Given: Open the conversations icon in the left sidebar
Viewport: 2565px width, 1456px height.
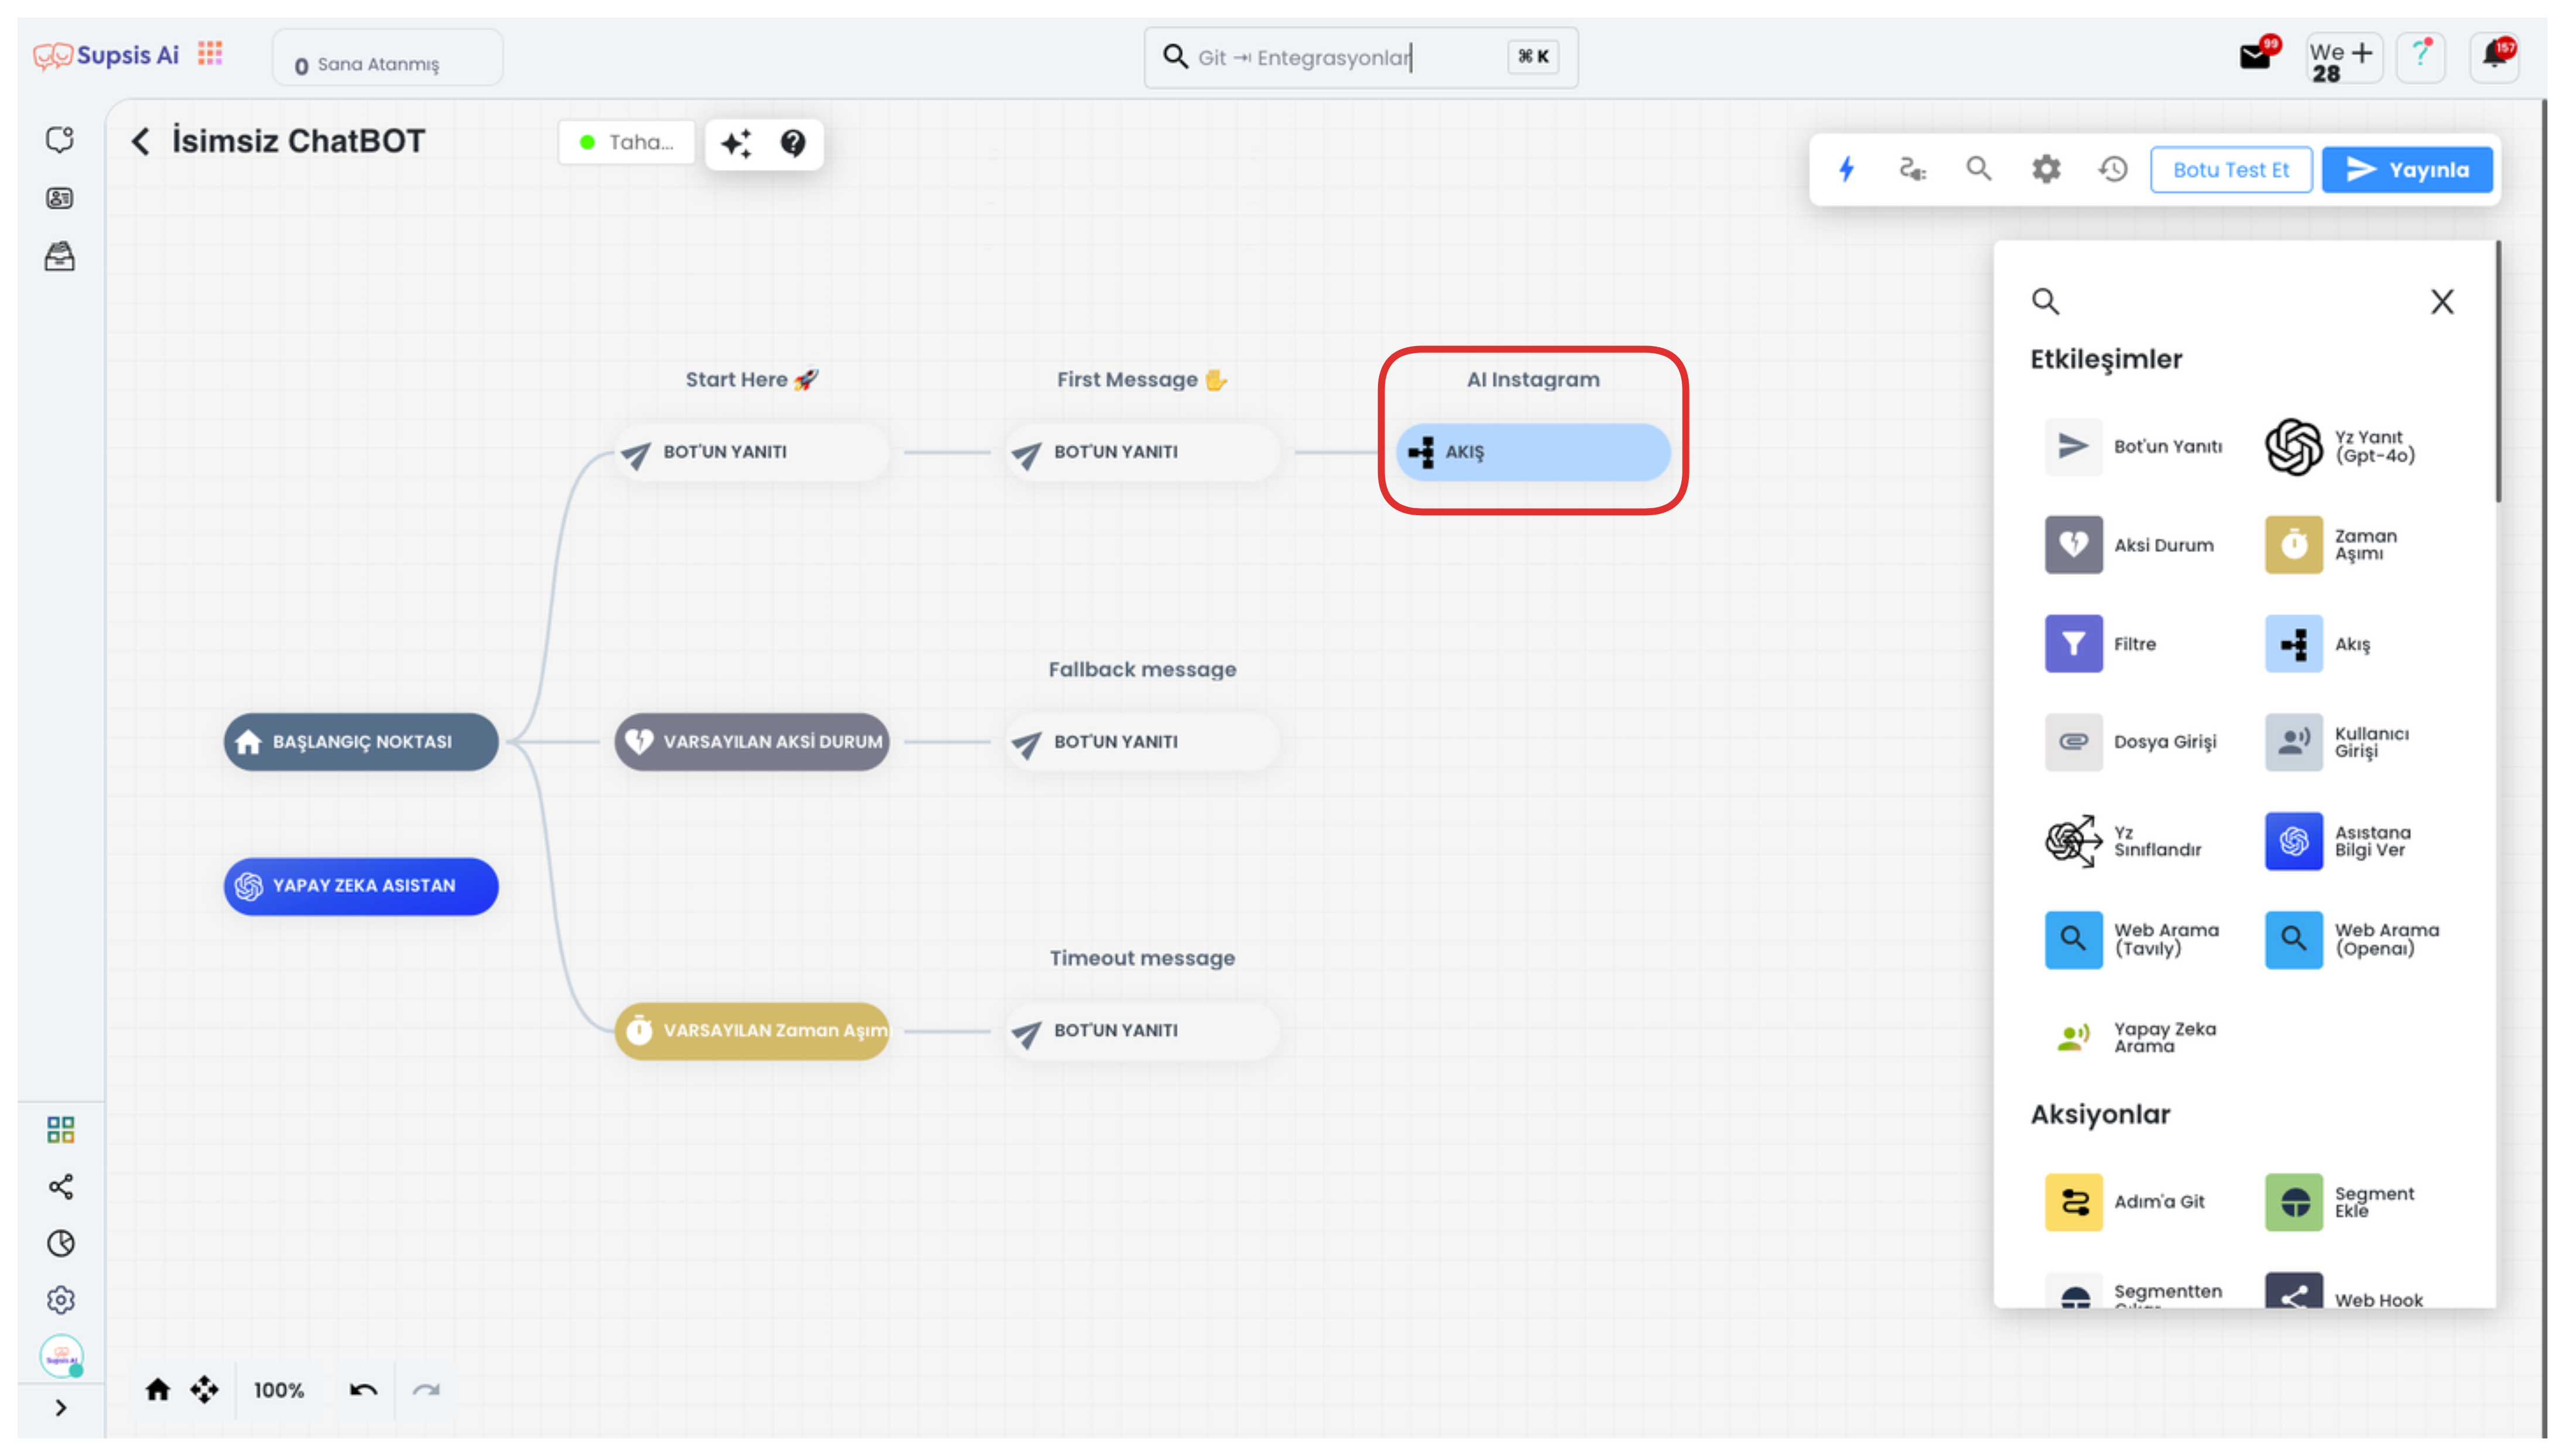Looking at the screenshot, I should point(60,140).
